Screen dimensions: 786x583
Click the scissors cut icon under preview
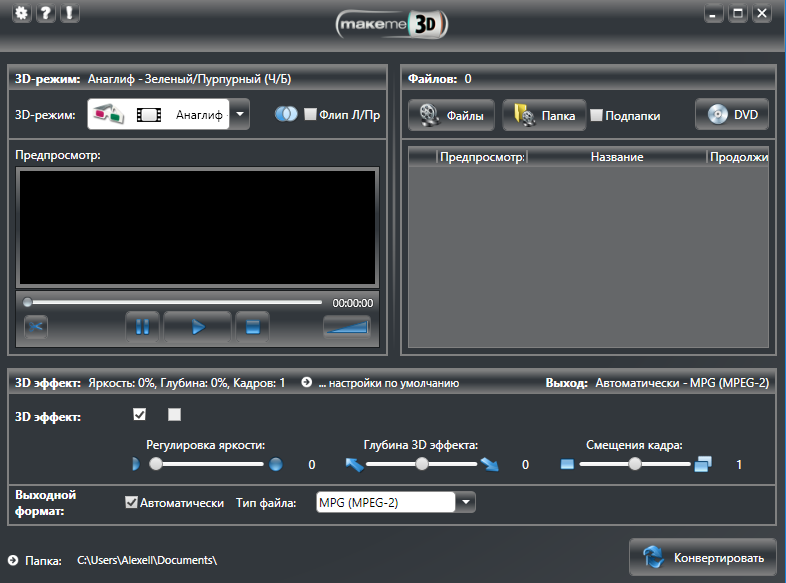pyautogui.click(x=36, y=326)
